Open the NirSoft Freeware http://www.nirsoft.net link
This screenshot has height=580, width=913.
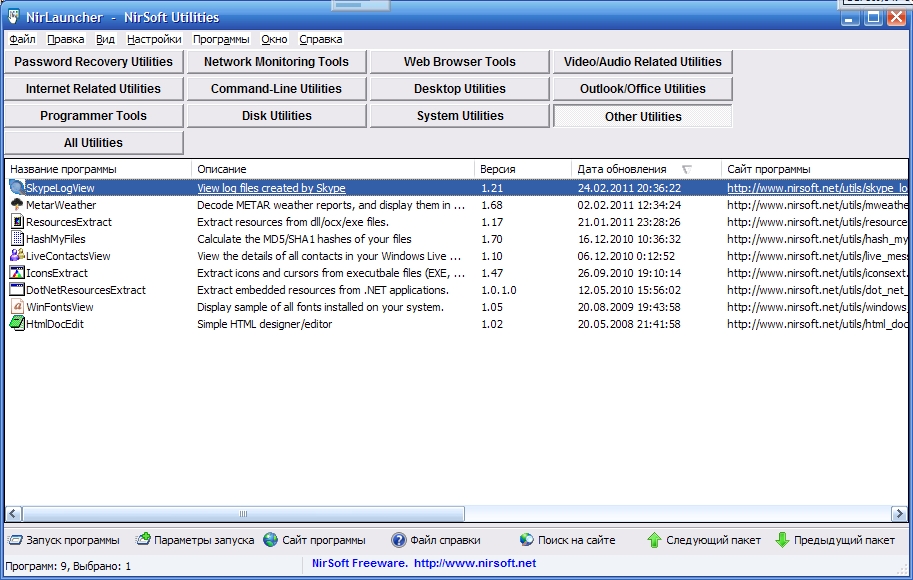[x=424, y=563]
